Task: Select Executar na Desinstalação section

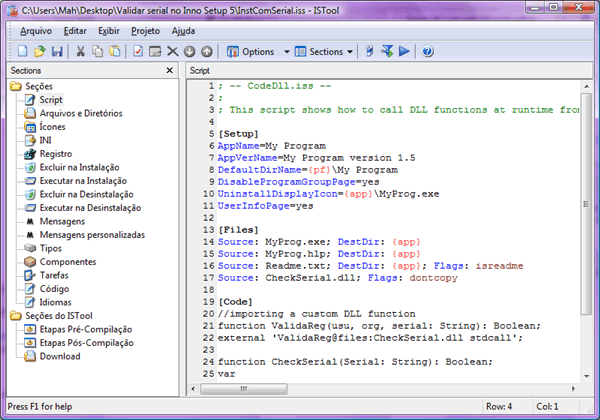Action: [90, 208]
